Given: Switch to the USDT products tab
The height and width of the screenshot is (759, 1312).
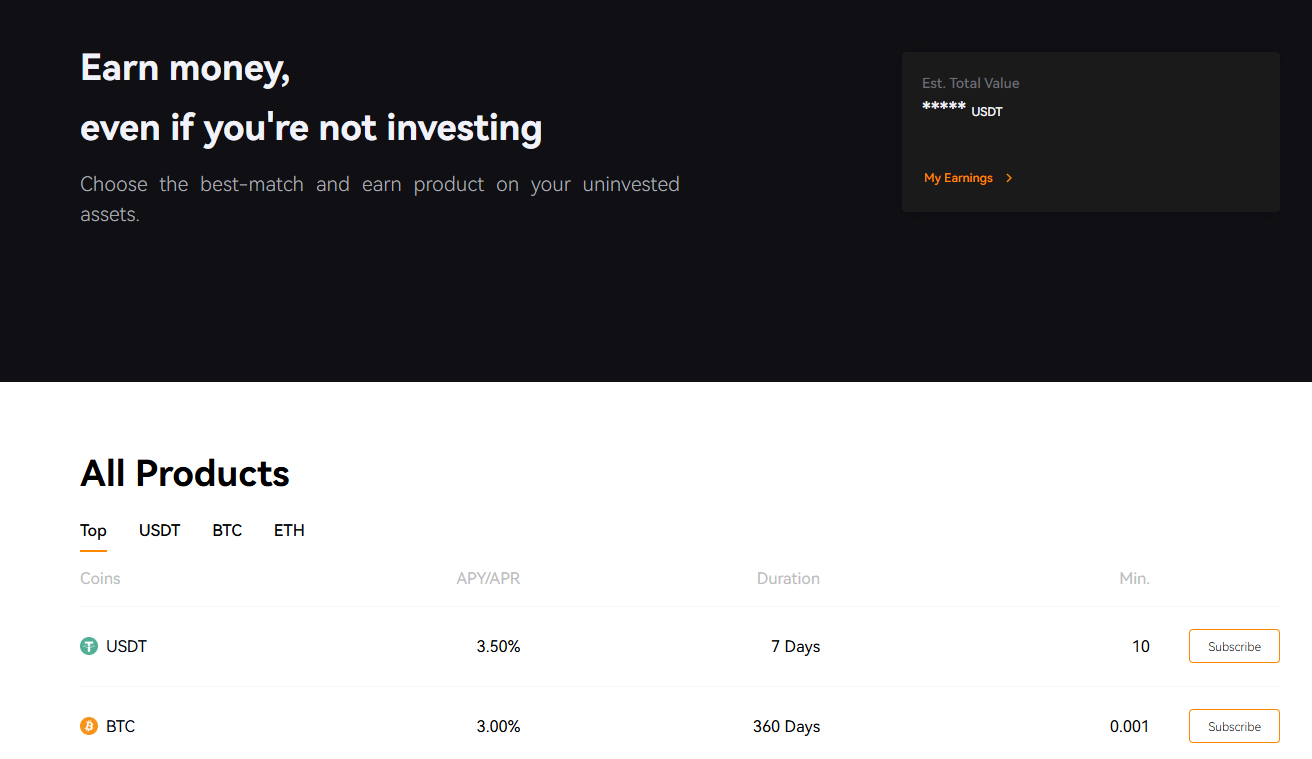Looking at the screenshot, I should (160, 531).
